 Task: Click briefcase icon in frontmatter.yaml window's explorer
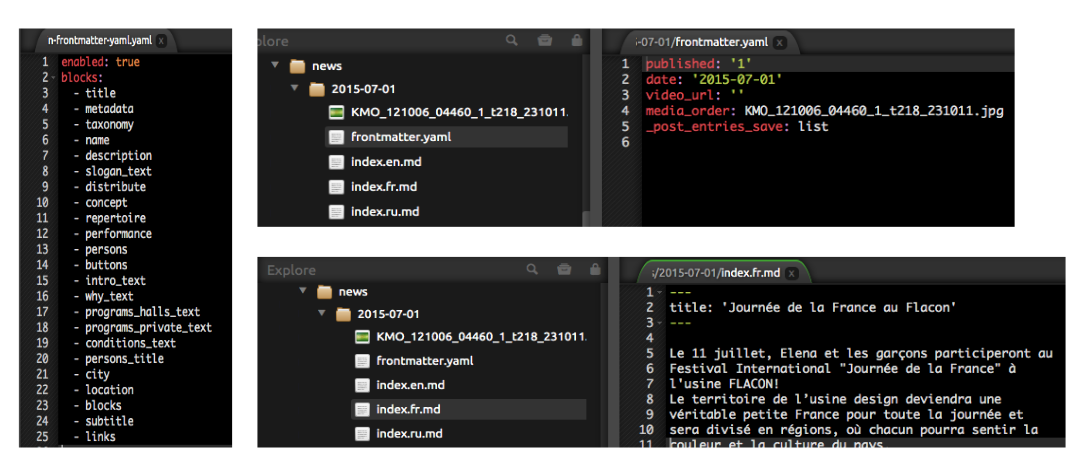point(546,41)
